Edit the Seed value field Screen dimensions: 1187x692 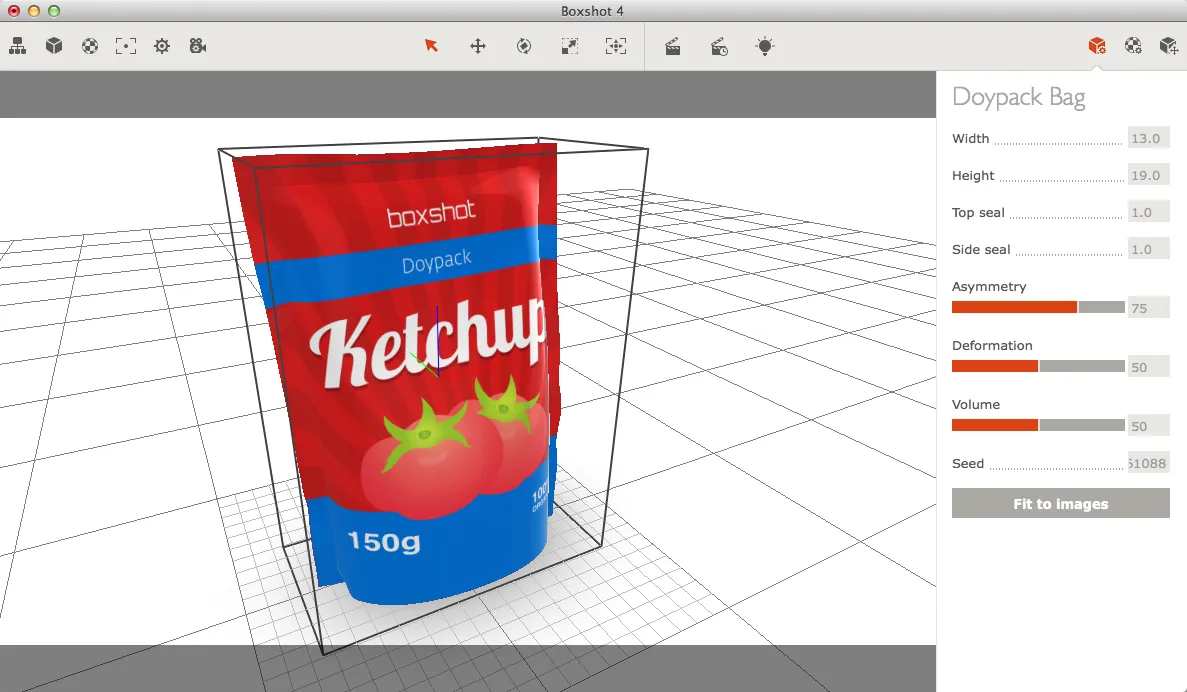point(1148,463)
